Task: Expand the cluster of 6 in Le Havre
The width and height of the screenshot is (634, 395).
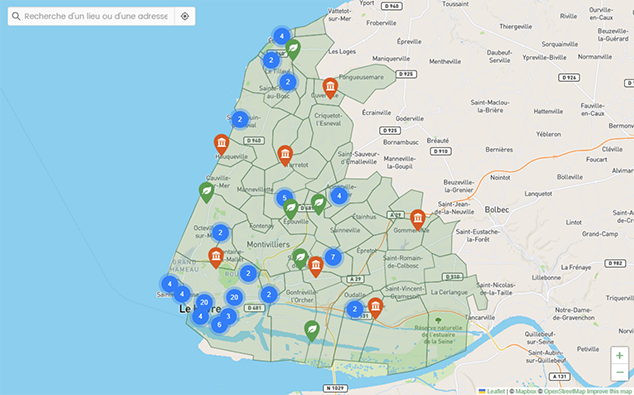Action: point(219,324)
